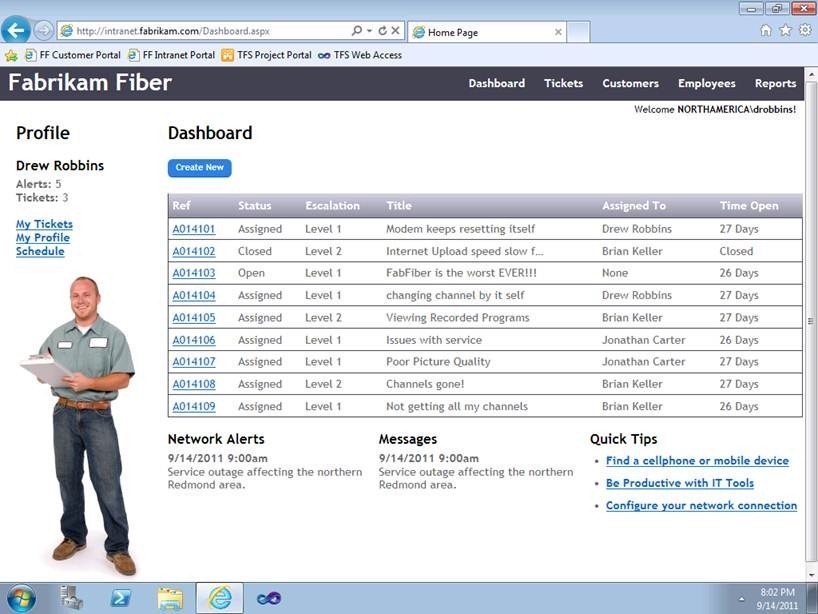Click the Create New button
Viewport: 818px width, 614px height.
199,167
